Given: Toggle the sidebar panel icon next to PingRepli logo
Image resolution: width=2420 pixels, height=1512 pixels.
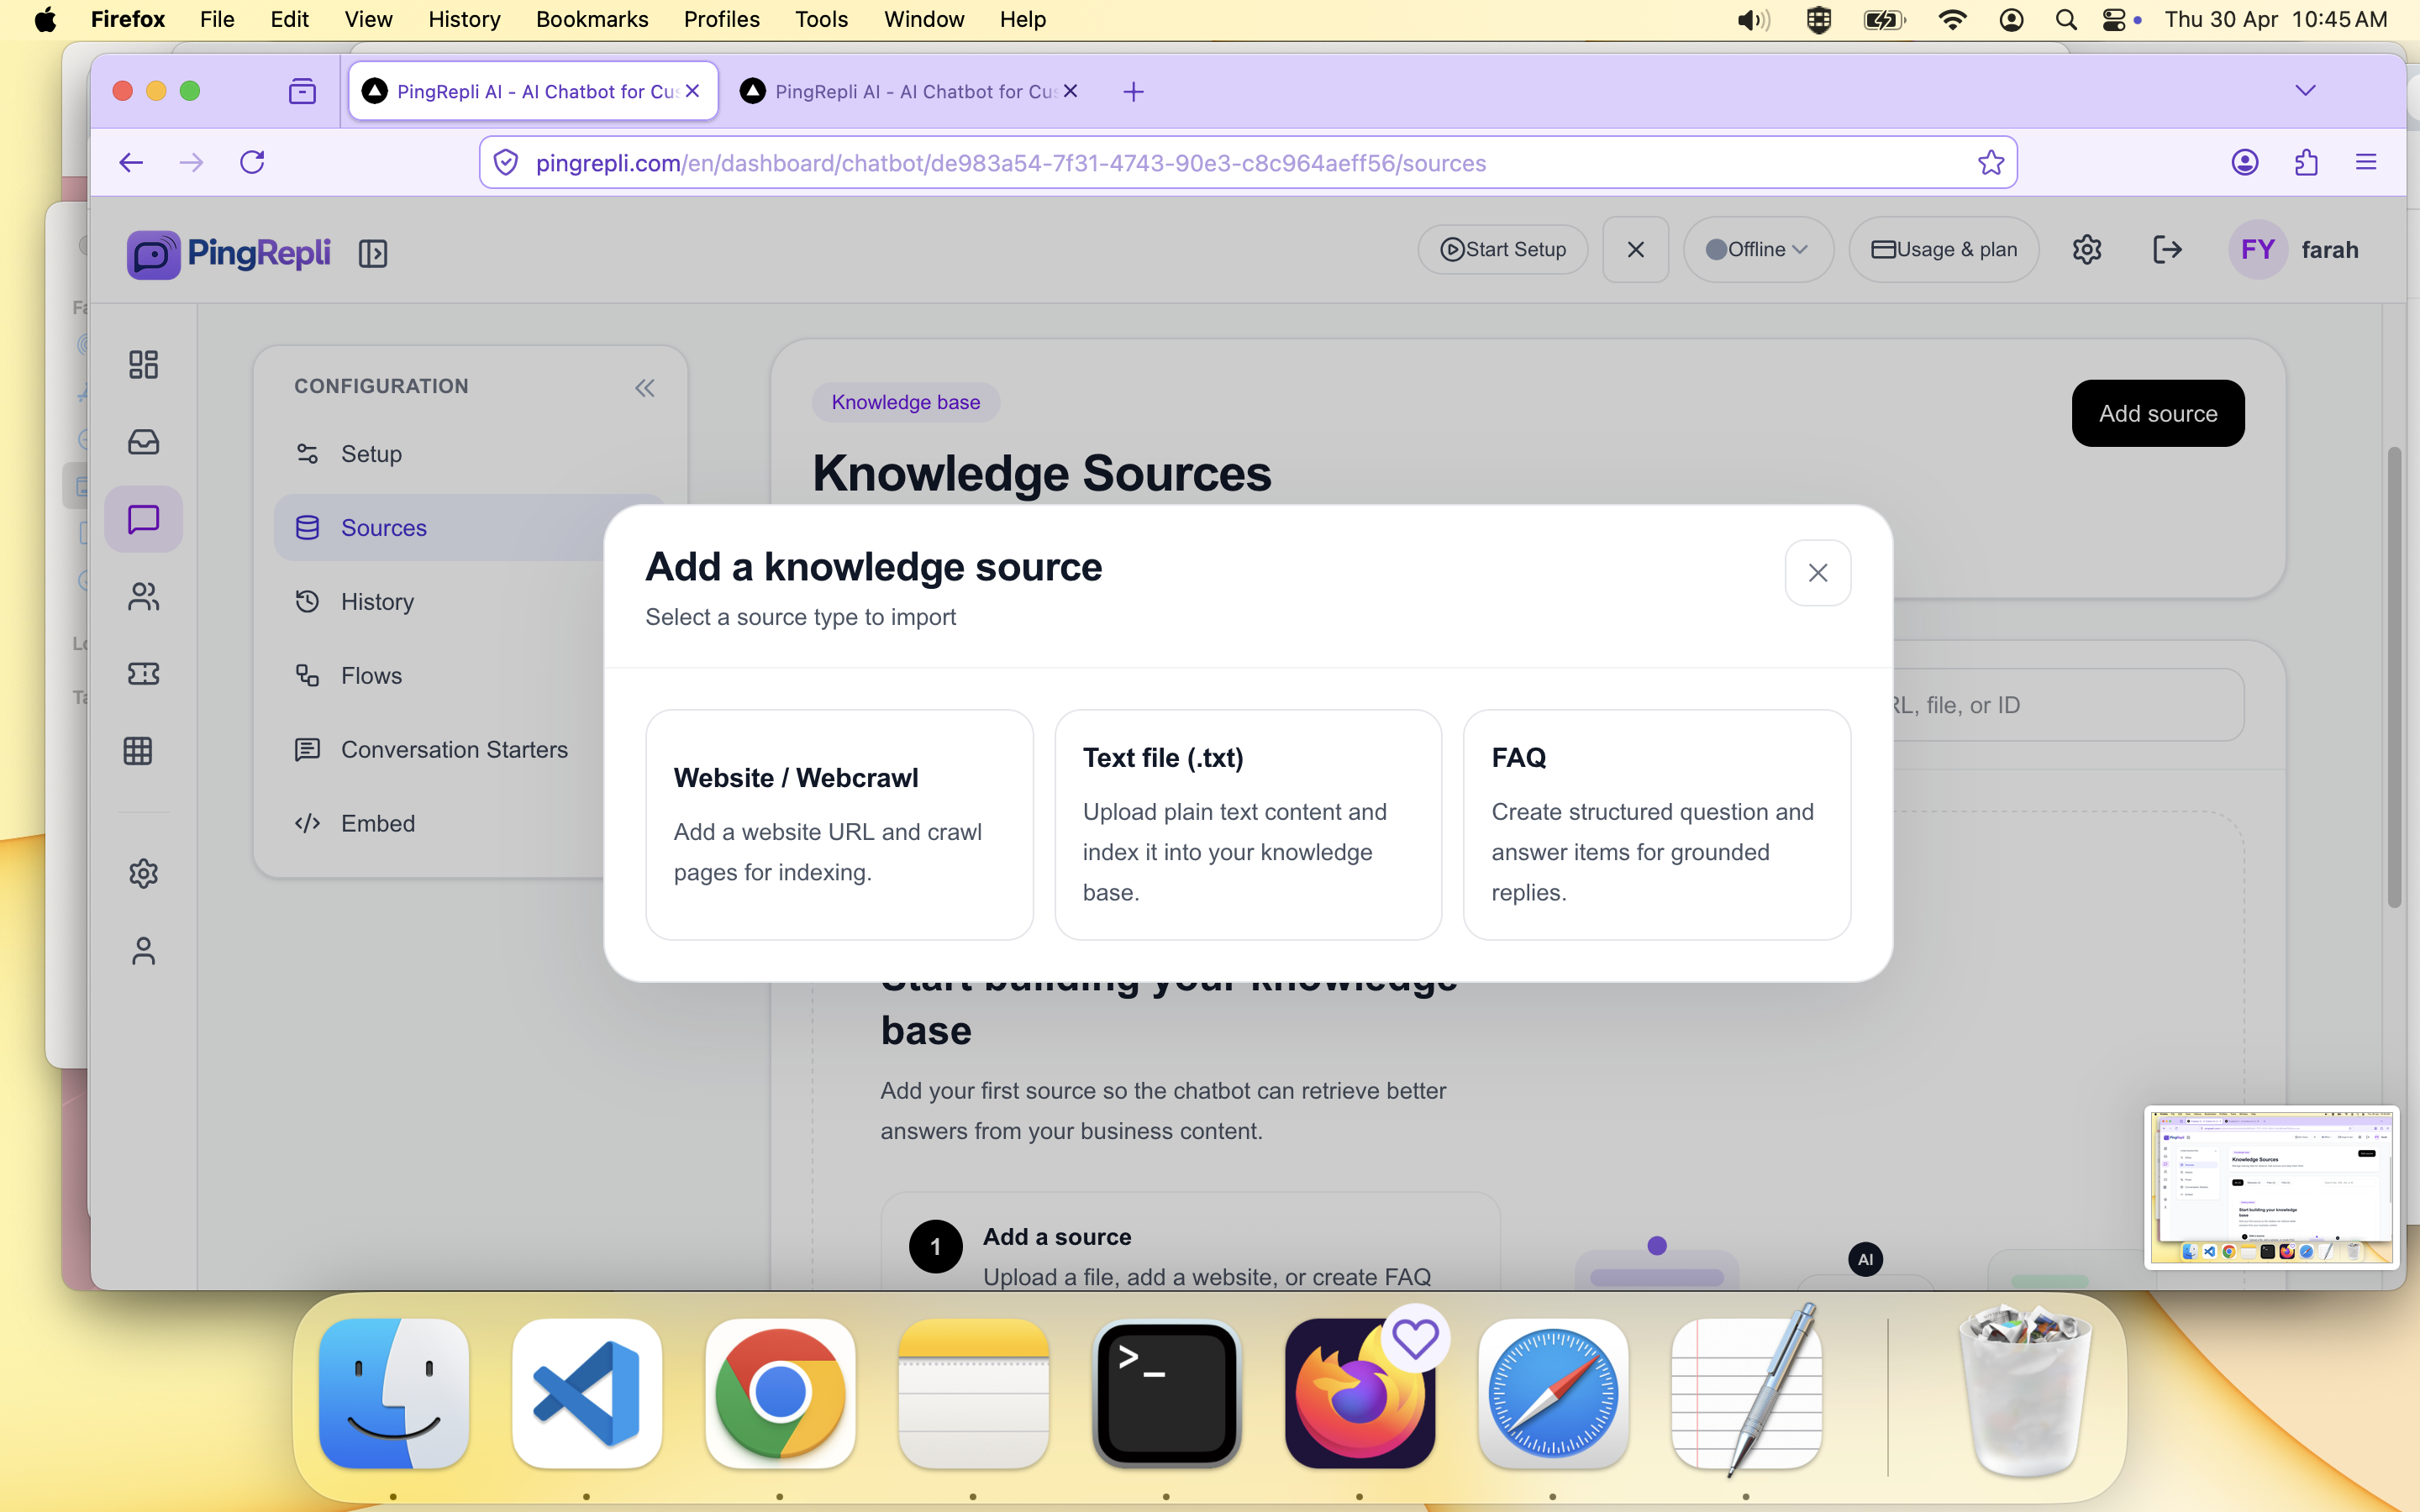Looking at the screenshot, I should (373, 253).
